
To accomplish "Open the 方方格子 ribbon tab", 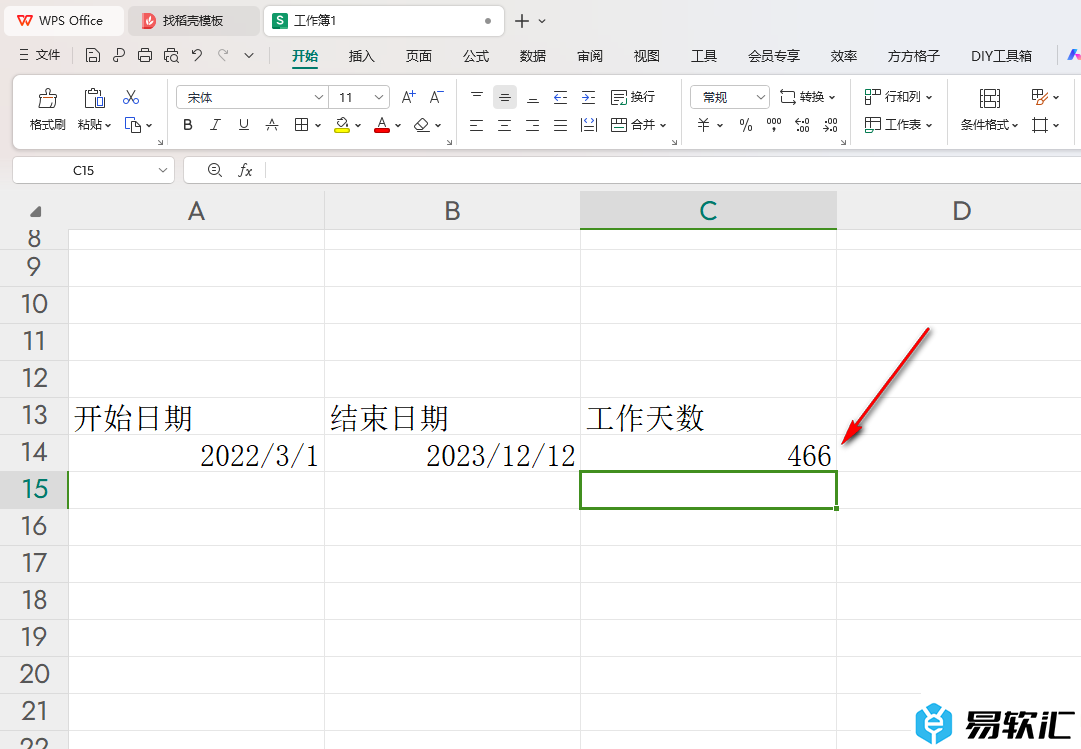I will pyautogui.click(x=913, y=56).
